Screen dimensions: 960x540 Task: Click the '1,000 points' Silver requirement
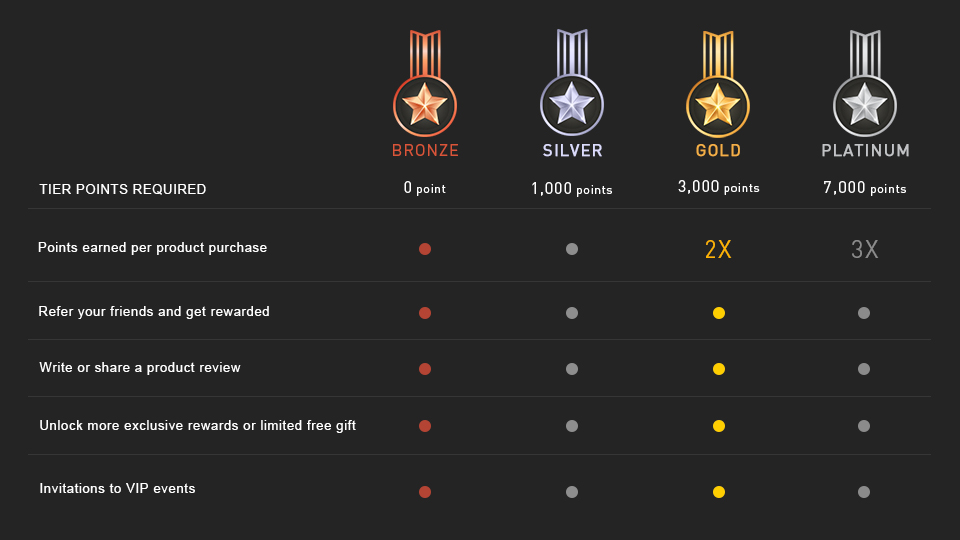(572, 188)
